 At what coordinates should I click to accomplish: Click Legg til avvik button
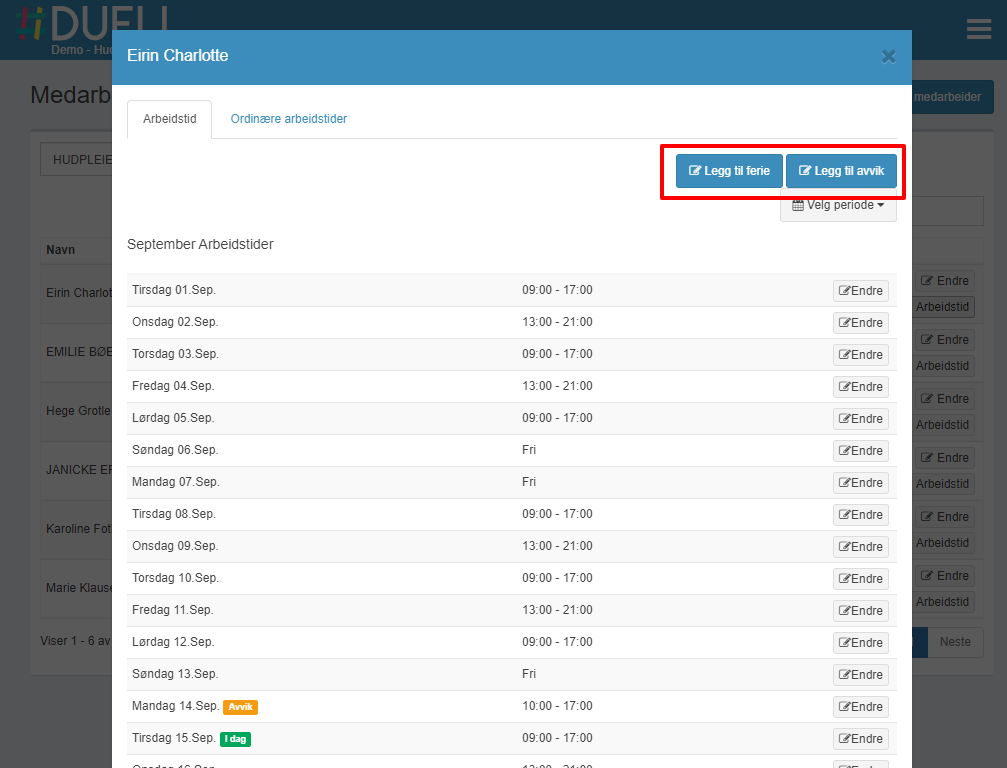click(x=841, y=171)
